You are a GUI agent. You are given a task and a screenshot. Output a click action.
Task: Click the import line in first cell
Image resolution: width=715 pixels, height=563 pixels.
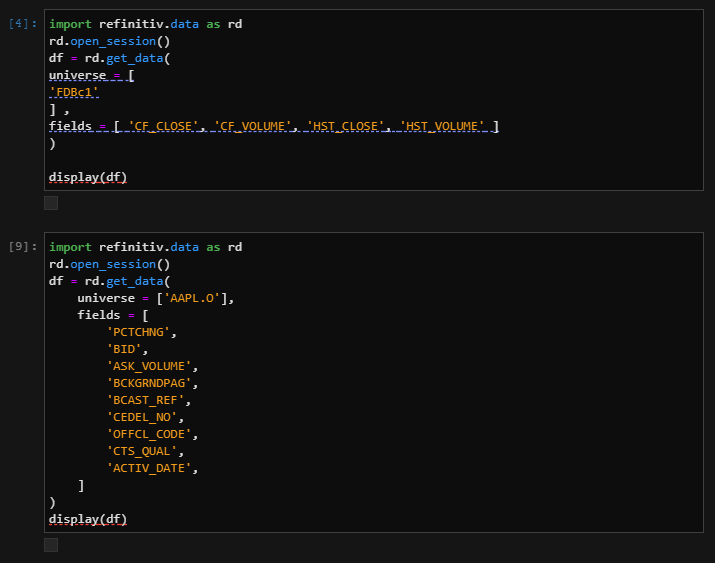click(145, 24)
